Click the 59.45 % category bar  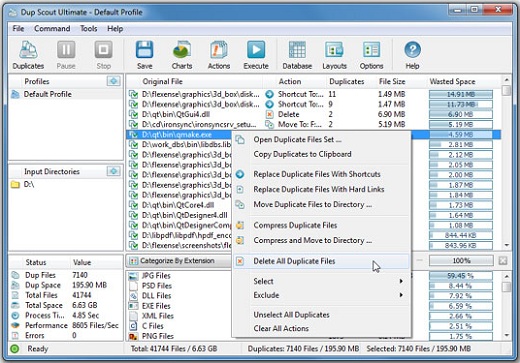click(461, 276)
